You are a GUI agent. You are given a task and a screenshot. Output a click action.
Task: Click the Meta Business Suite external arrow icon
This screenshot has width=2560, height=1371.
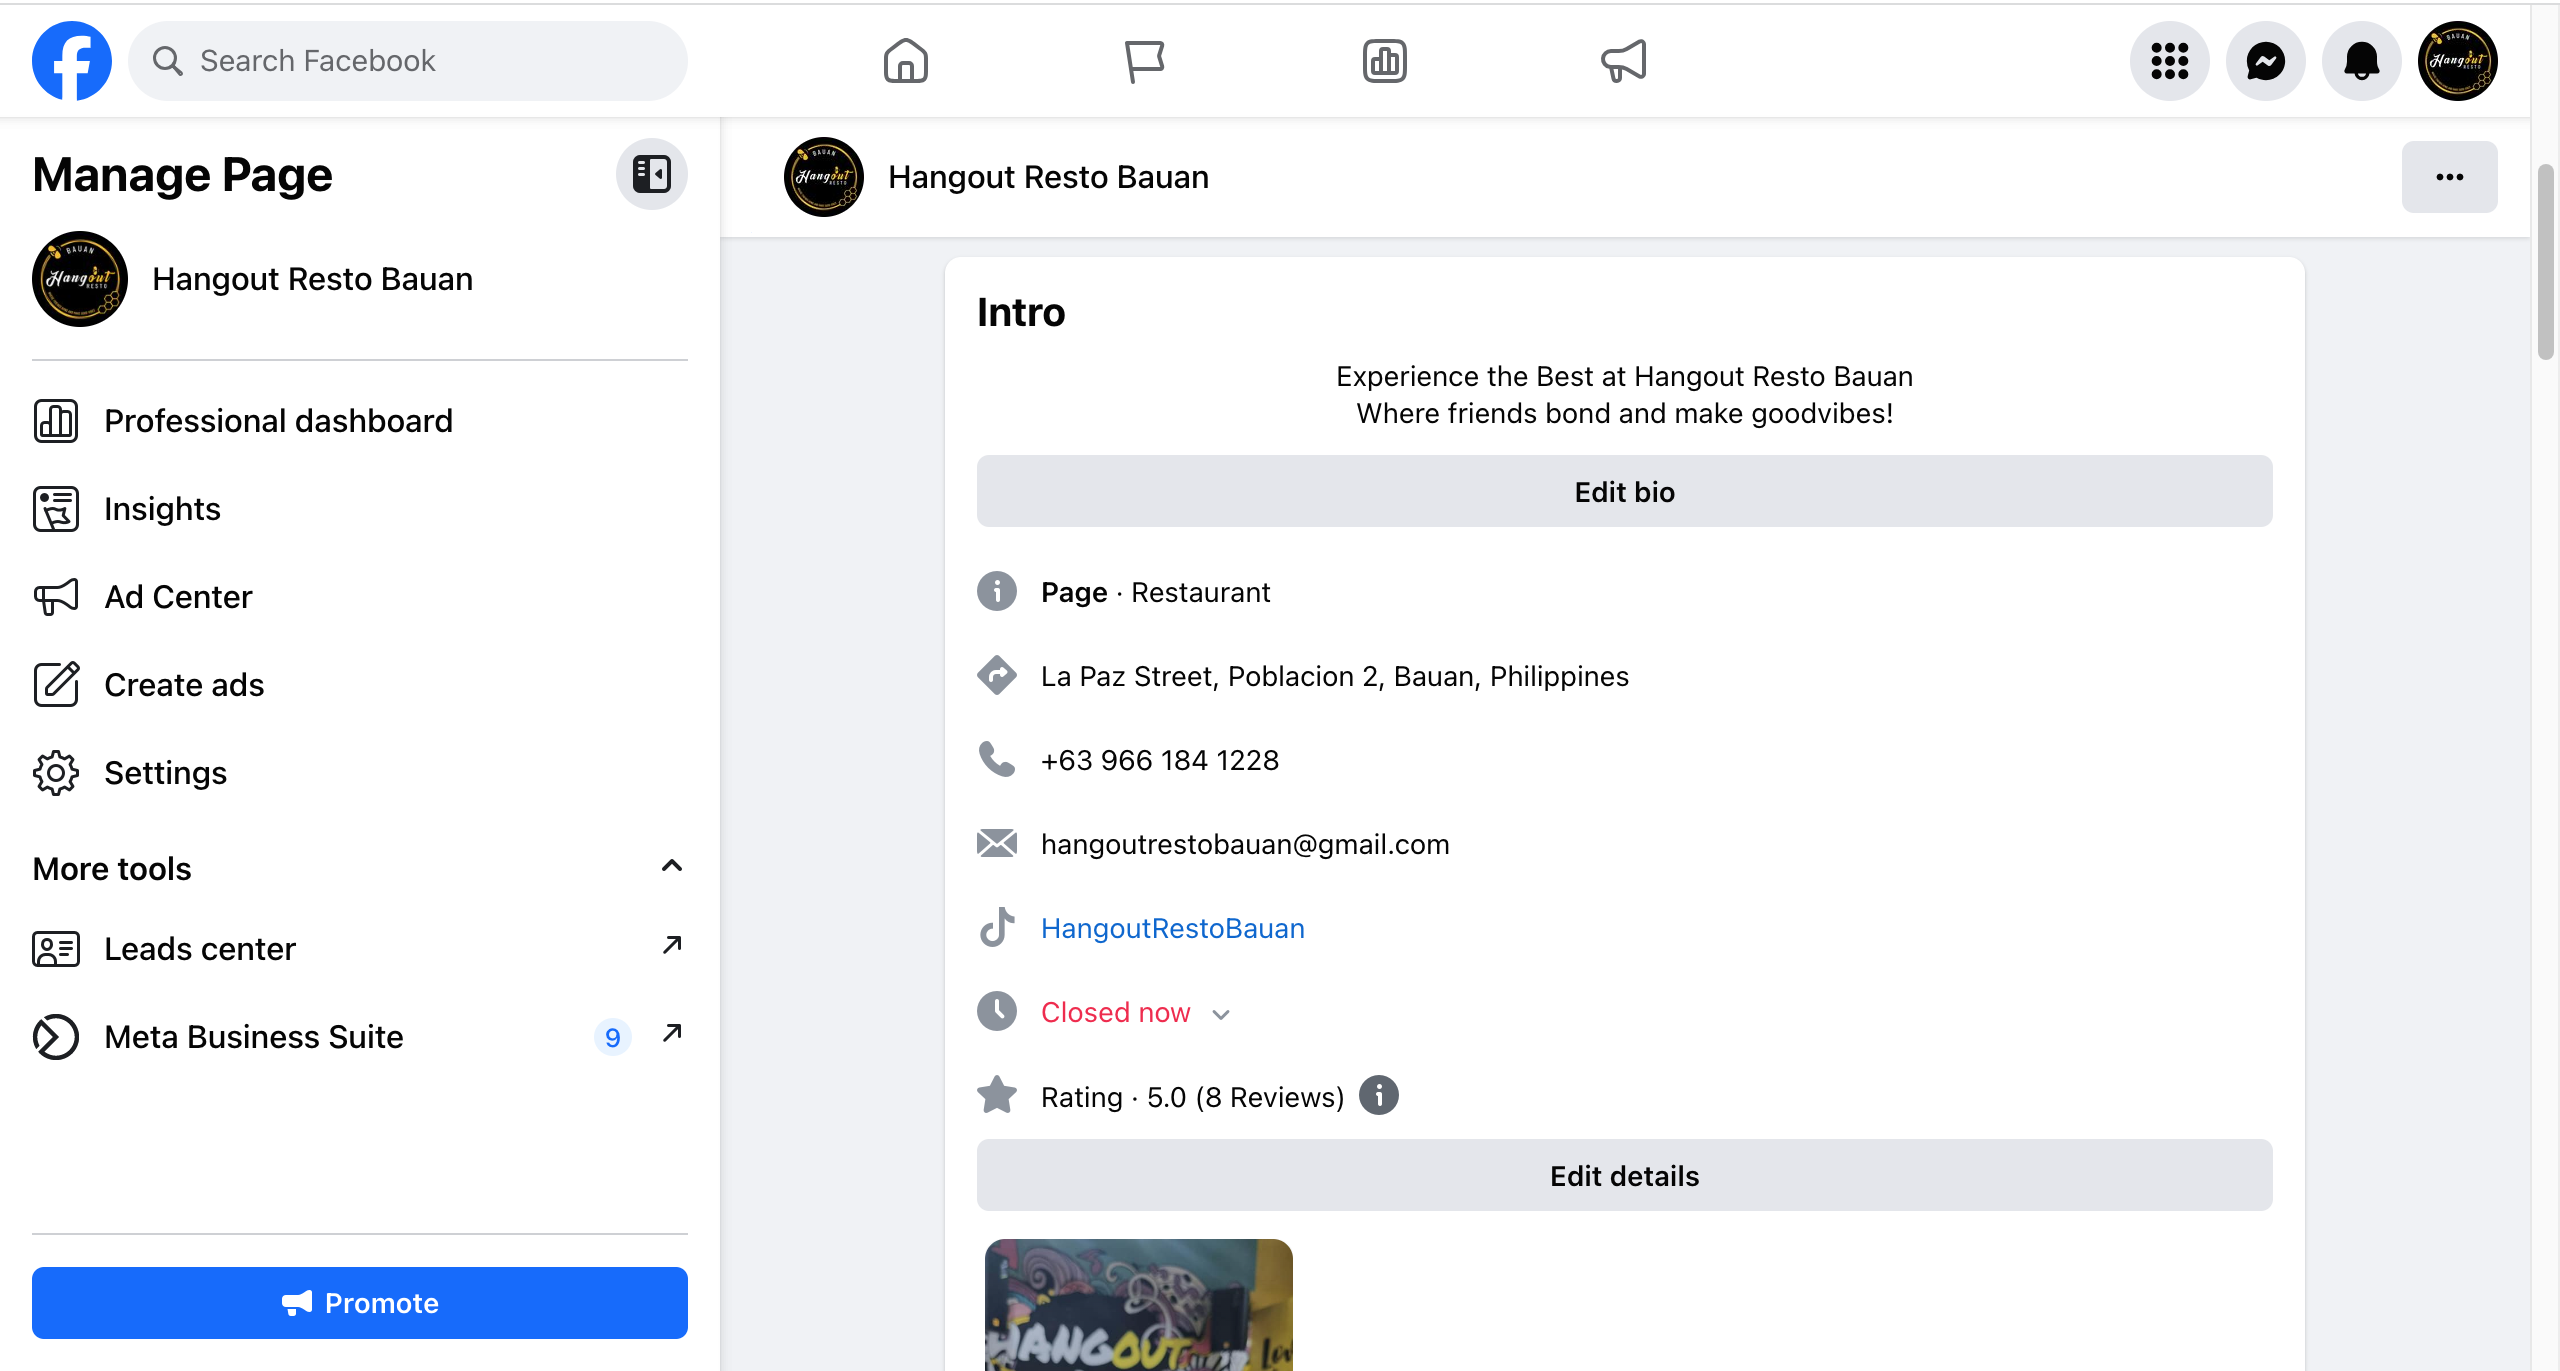[x=672, y=1033]
